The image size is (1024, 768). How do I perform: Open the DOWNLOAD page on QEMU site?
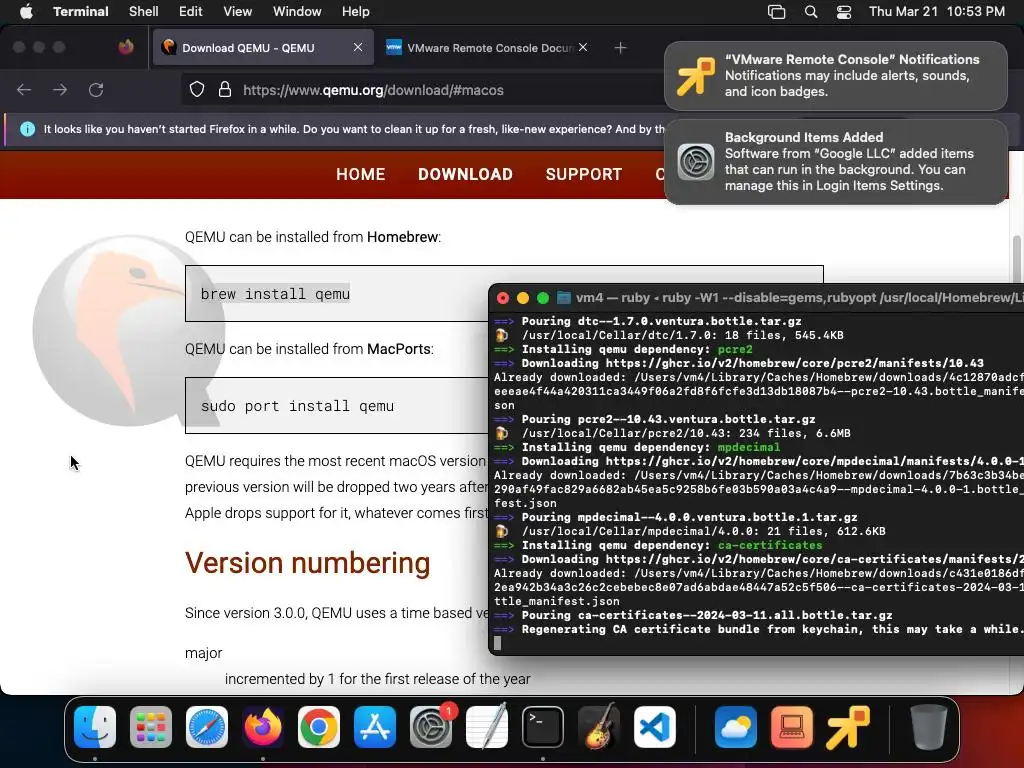click(465, 174)
